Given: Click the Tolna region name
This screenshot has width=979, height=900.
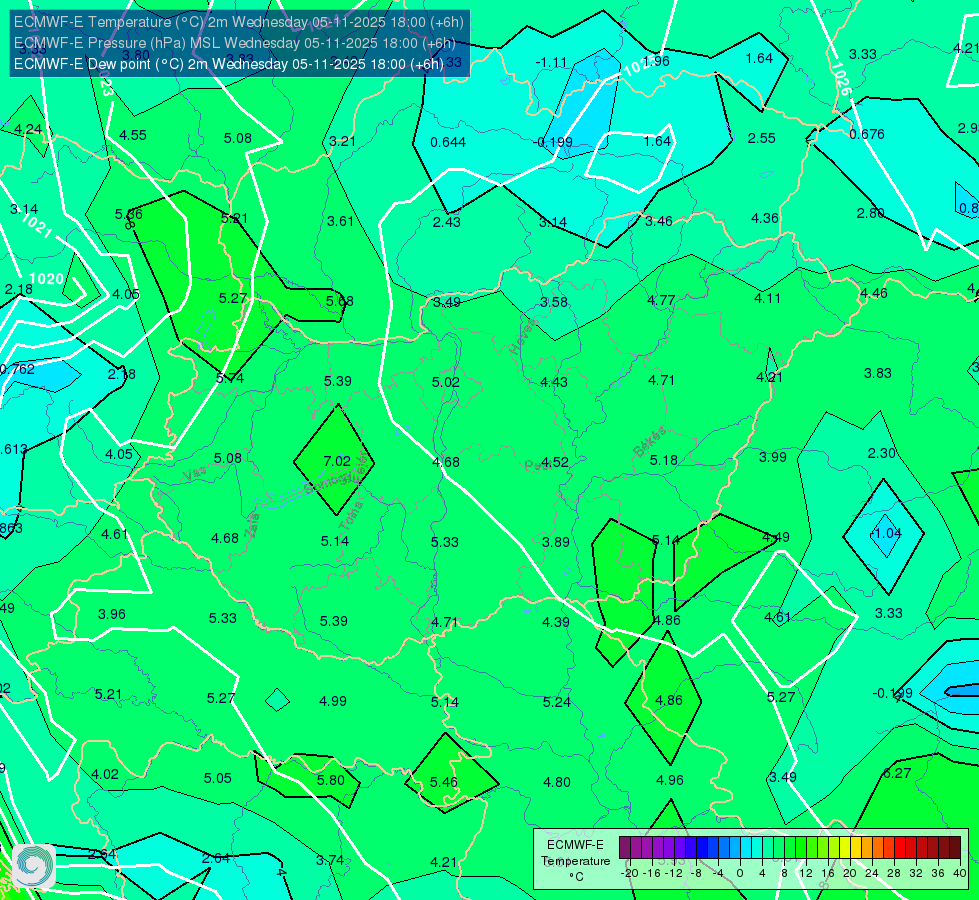Looking at the screenshot, I should (x=352, y=516).
